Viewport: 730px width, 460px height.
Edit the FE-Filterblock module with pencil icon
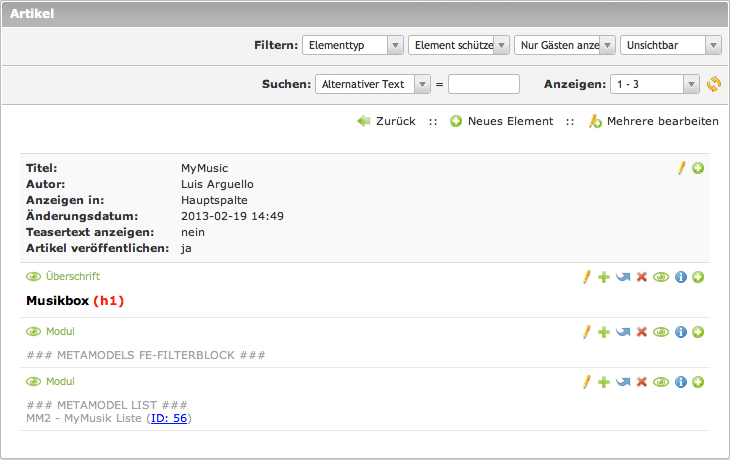click(x=587, y=332)
